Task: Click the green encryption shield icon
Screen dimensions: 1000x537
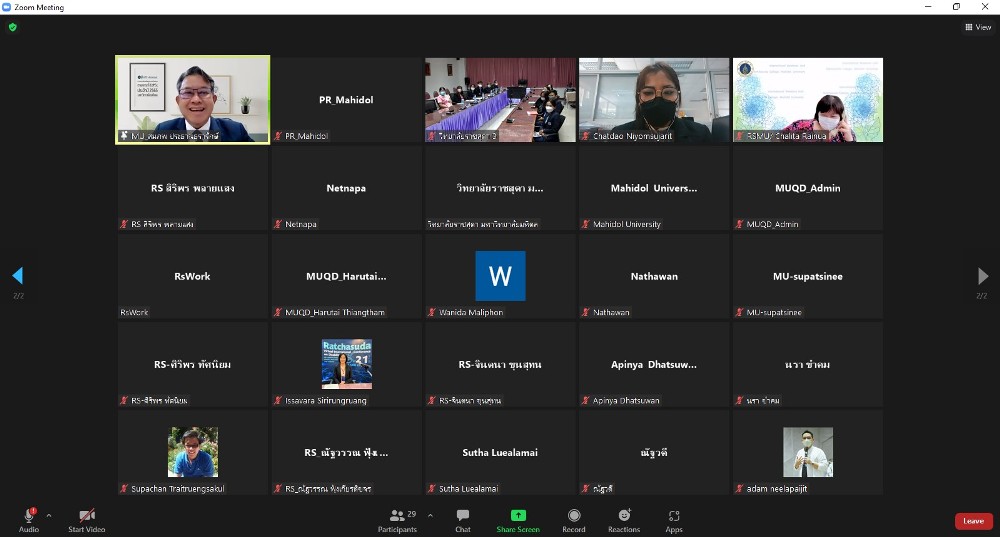Action: (13, 27)
